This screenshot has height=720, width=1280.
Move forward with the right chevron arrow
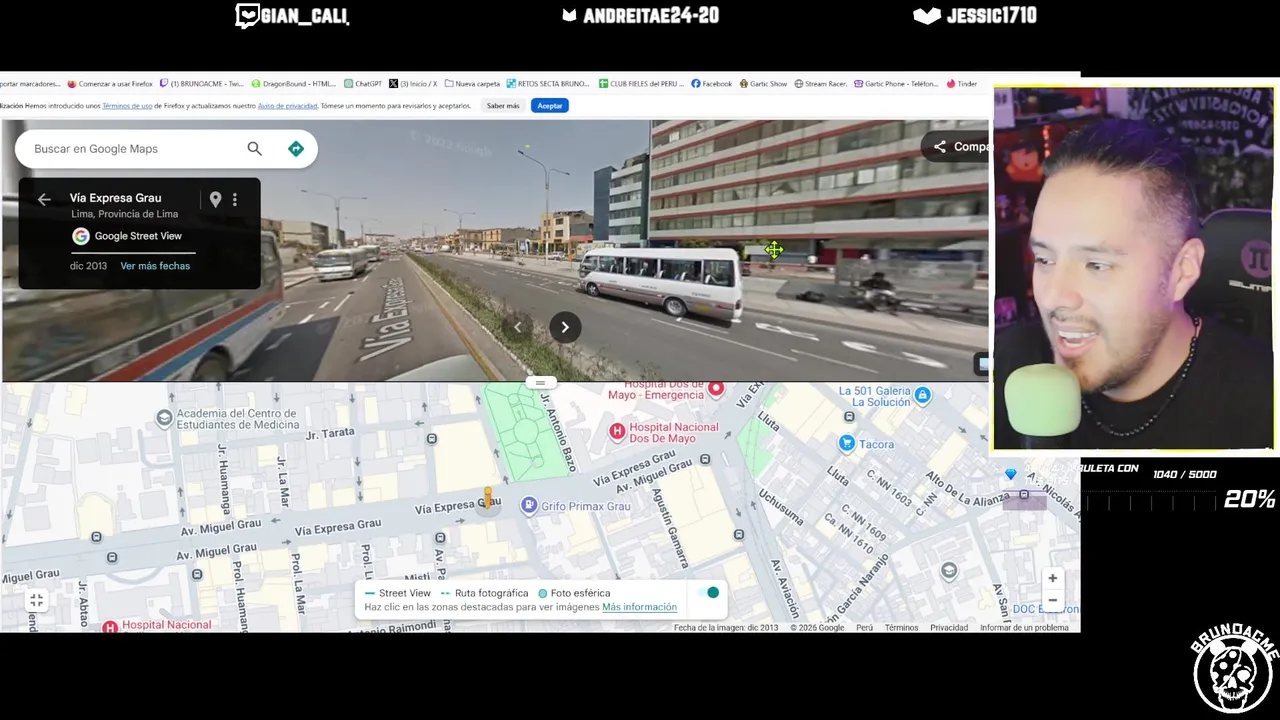pos(565,327)
